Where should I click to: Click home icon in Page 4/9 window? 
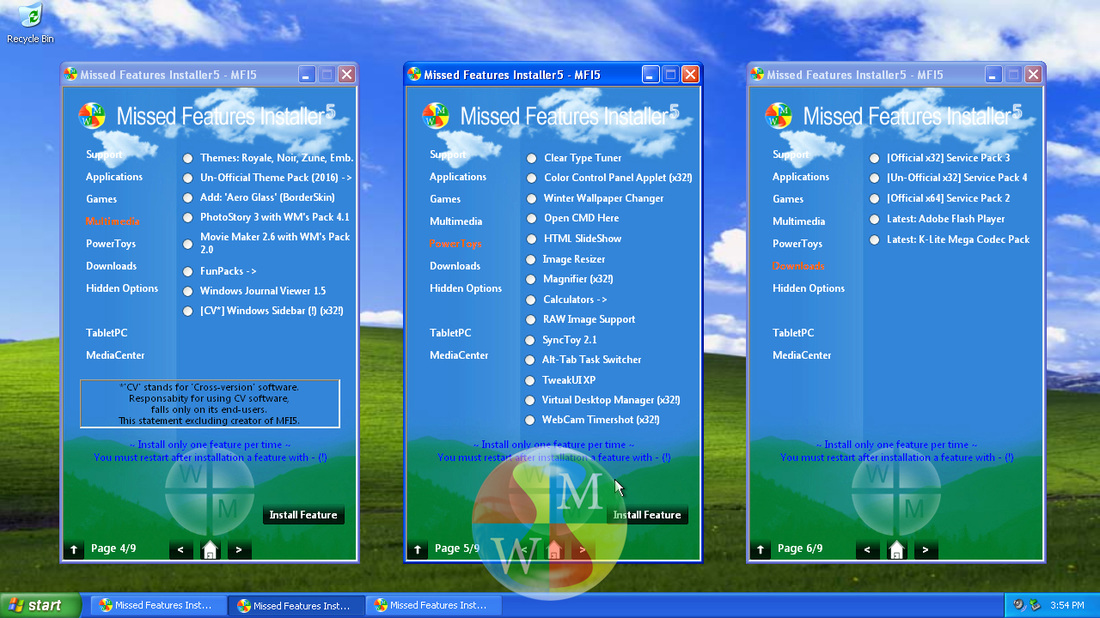(x=210, y=550)
